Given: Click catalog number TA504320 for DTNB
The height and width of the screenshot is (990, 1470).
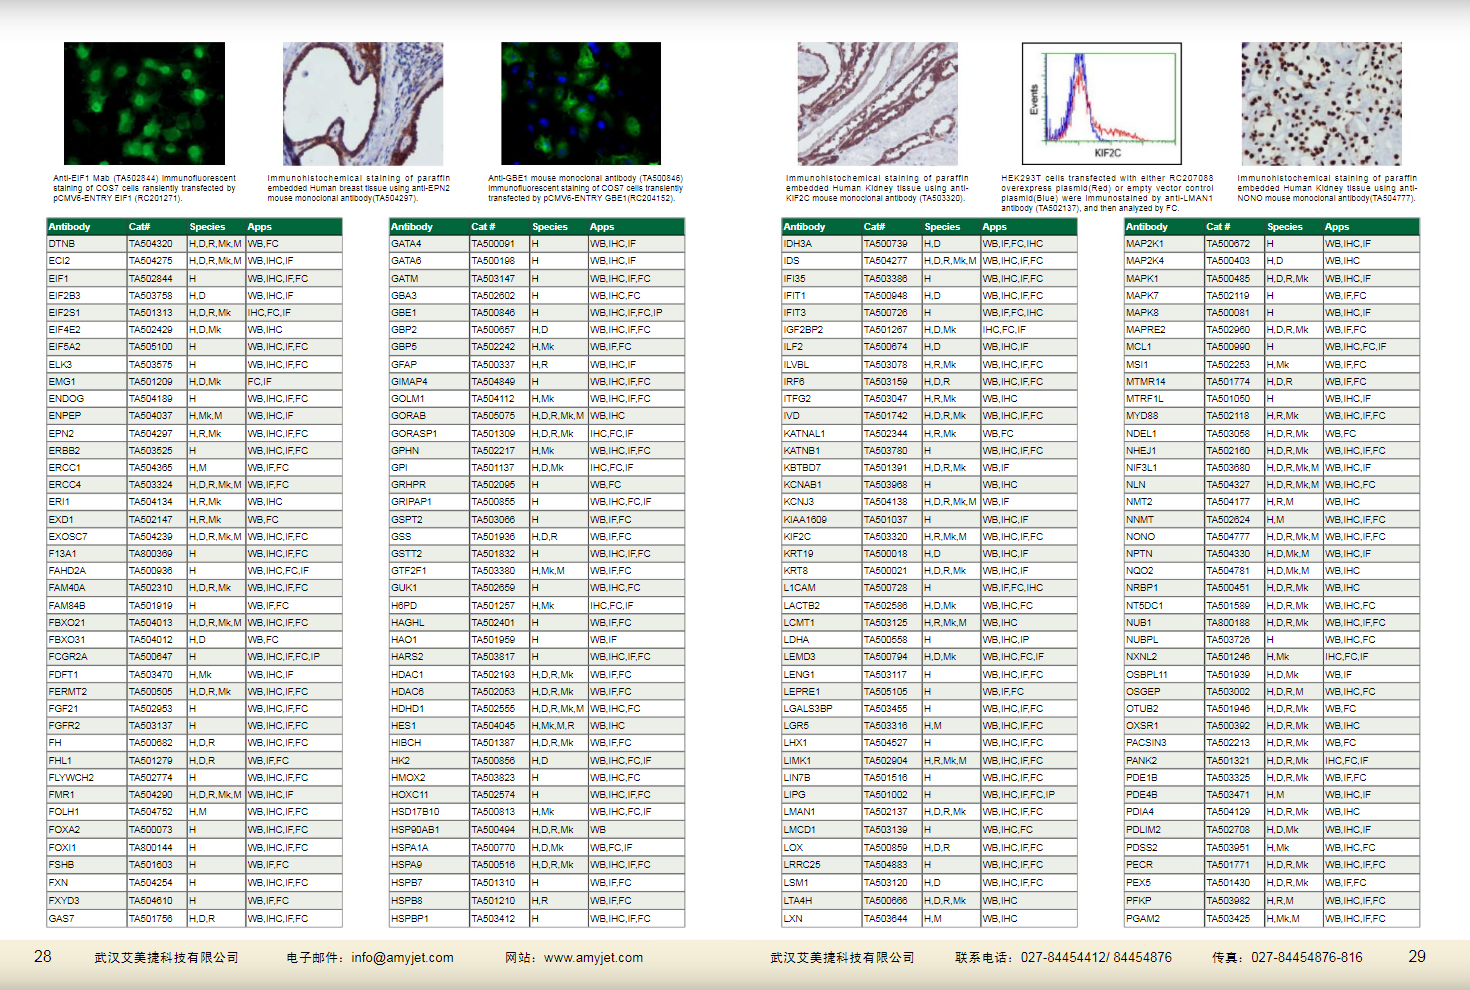Looking at the screenshot, I should pos(151,244).
